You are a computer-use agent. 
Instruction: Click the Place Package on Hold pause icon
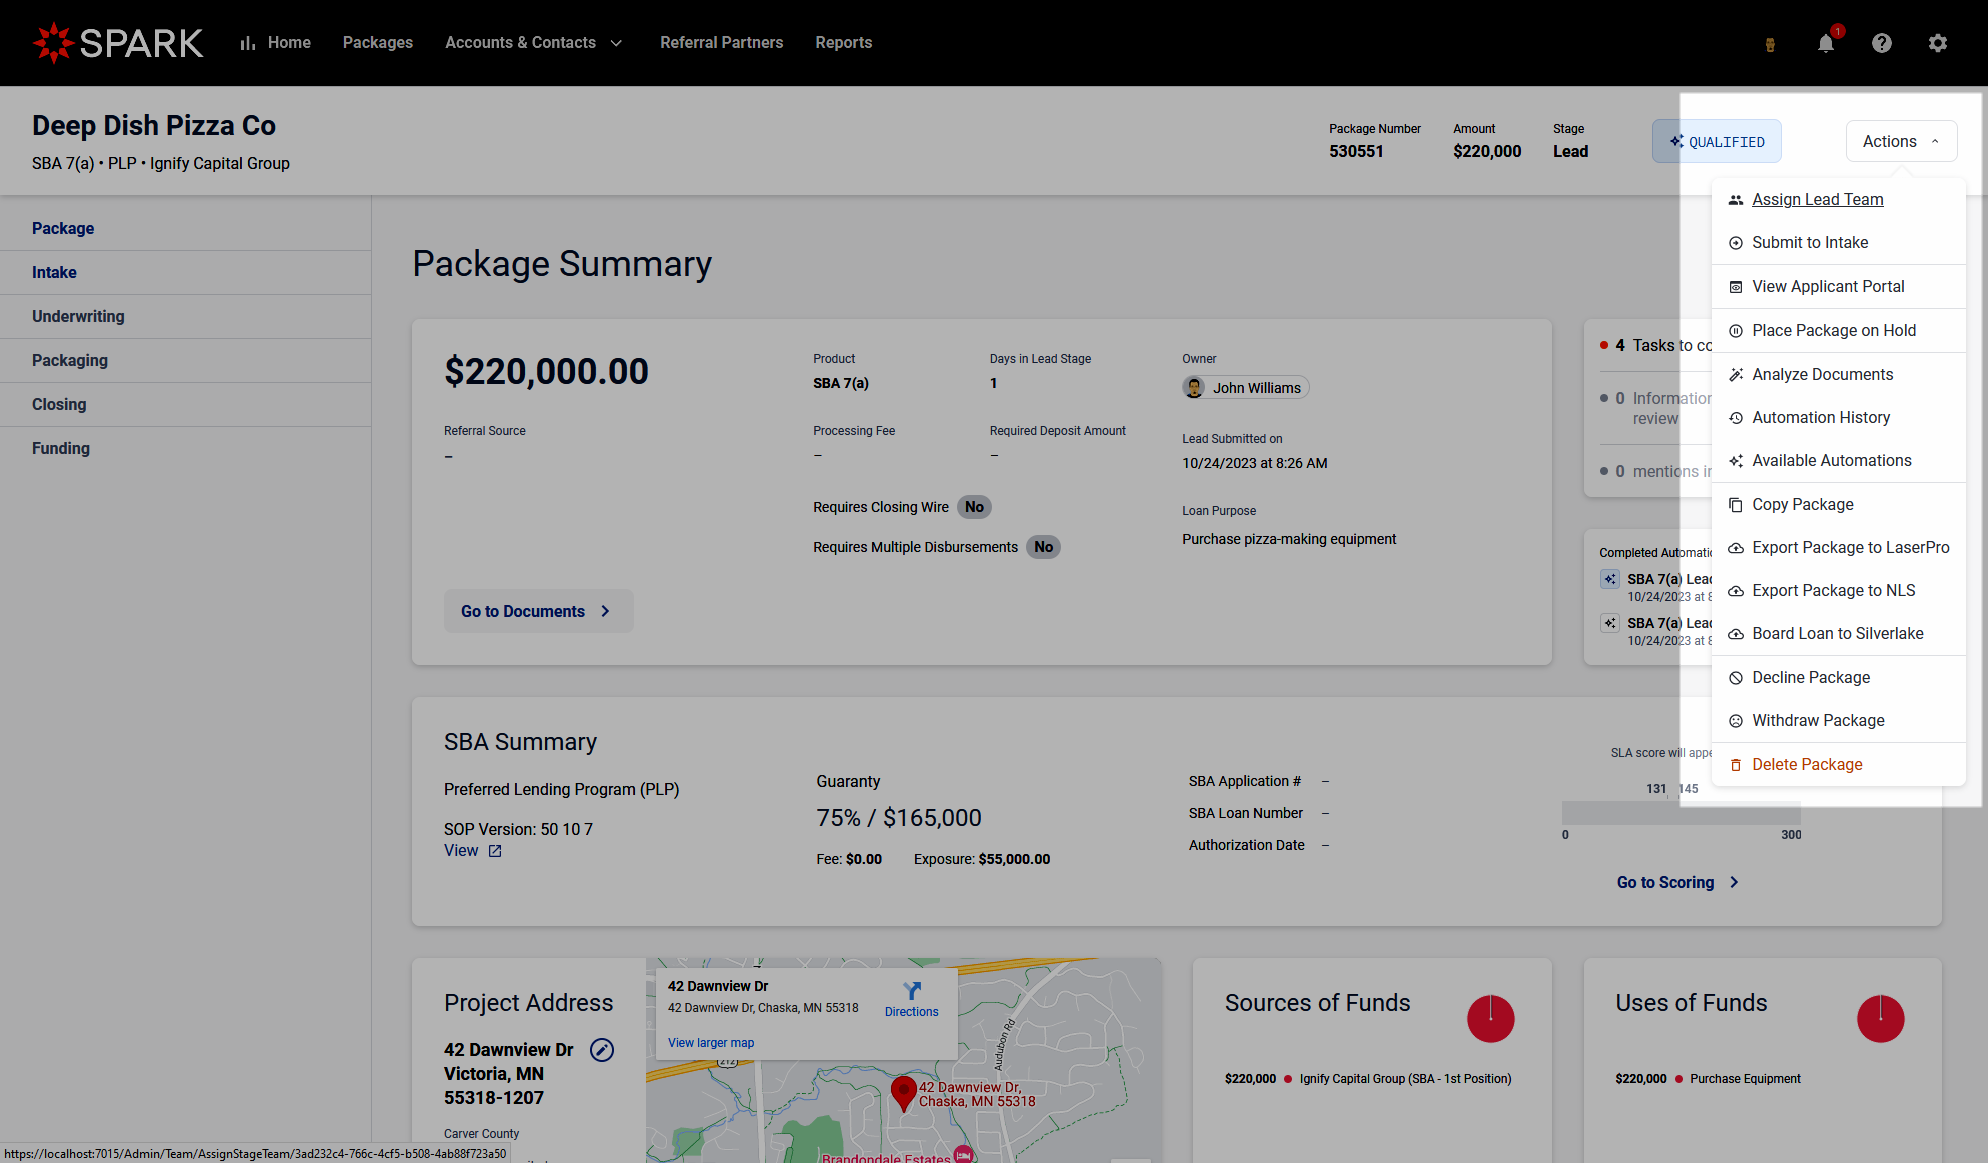point(1736,331)
